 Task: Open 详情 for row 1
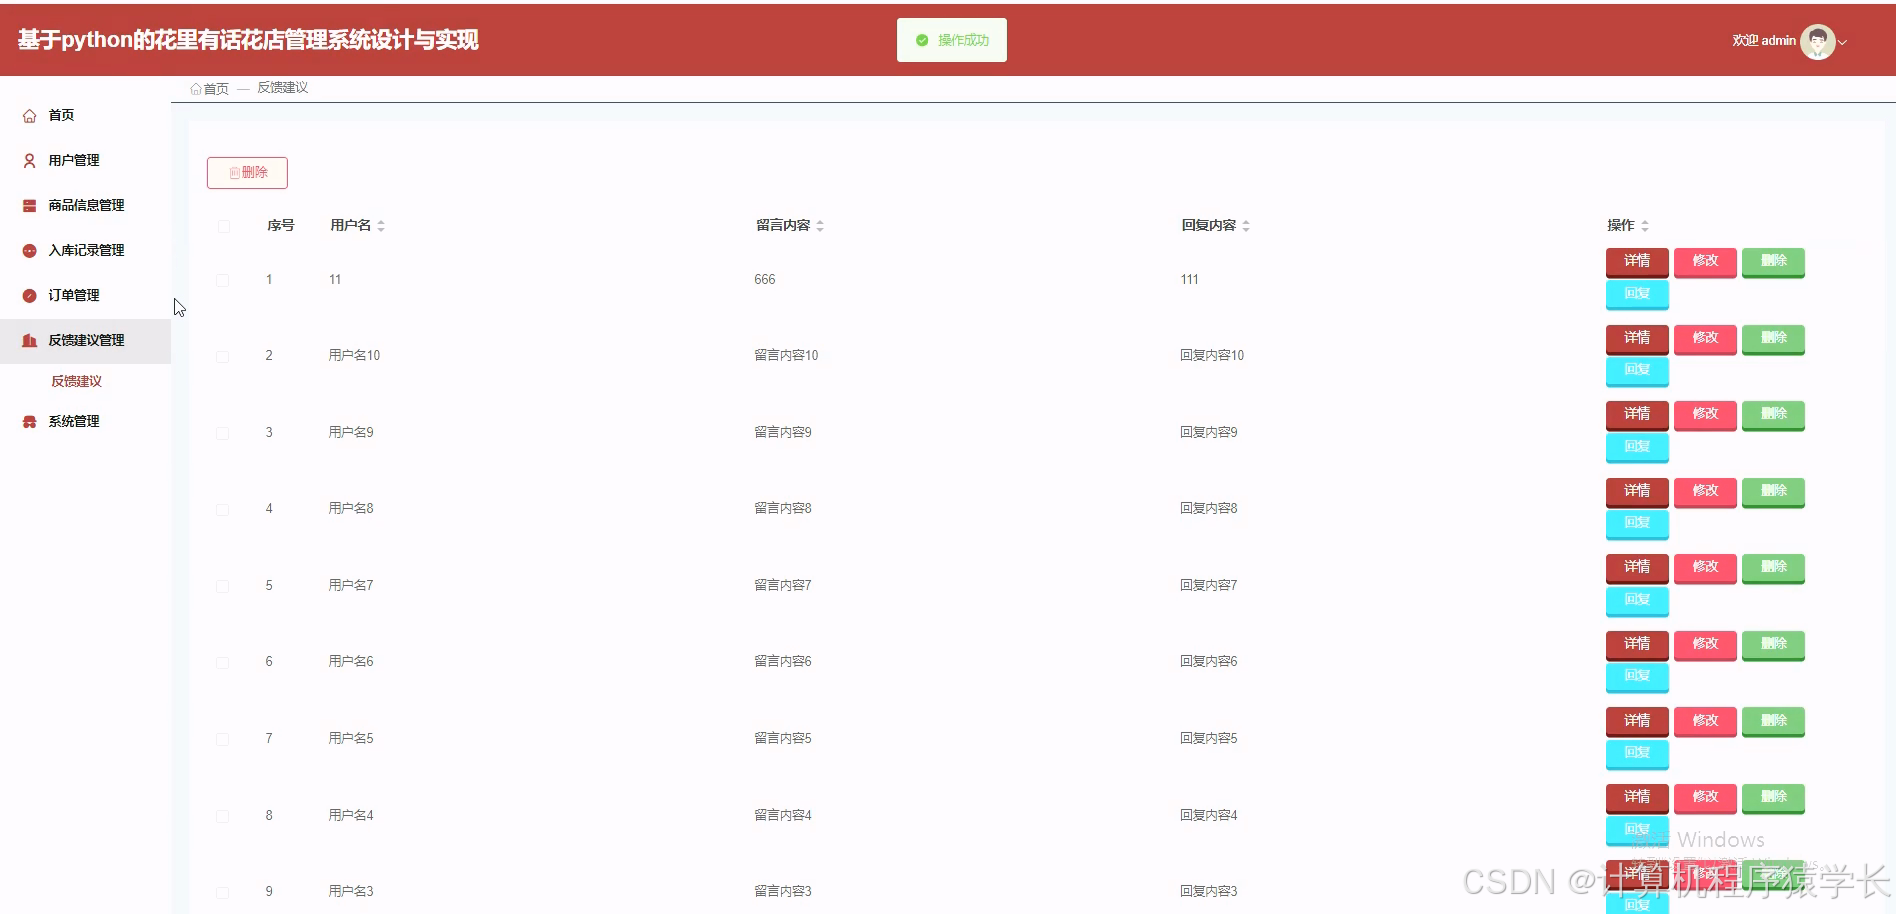tap(1637, 261)
